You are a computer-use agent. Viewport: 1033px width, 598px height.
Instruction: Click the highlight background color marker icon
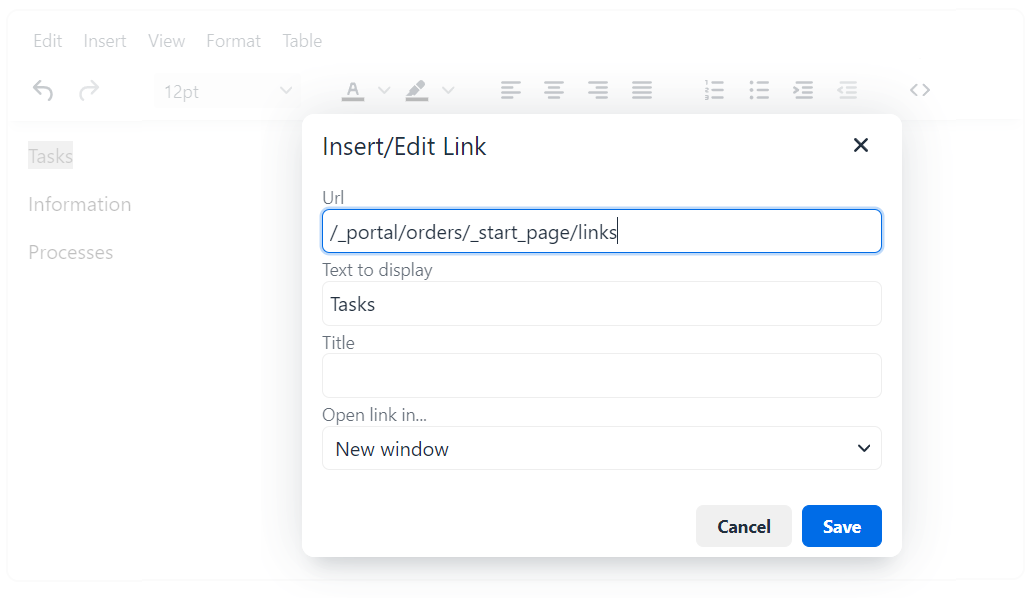416,91
